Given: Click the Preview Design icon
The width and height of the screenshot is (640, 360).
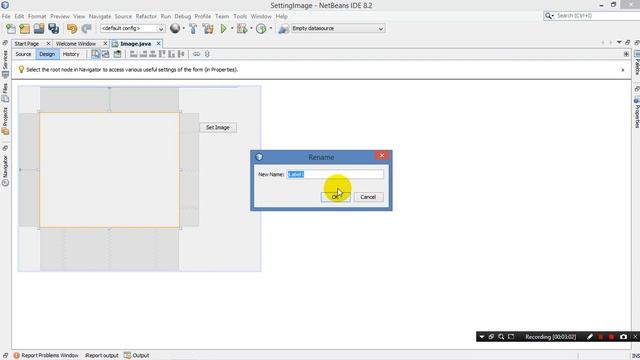Looking at the screenshot, I should (x=118, y=54).
